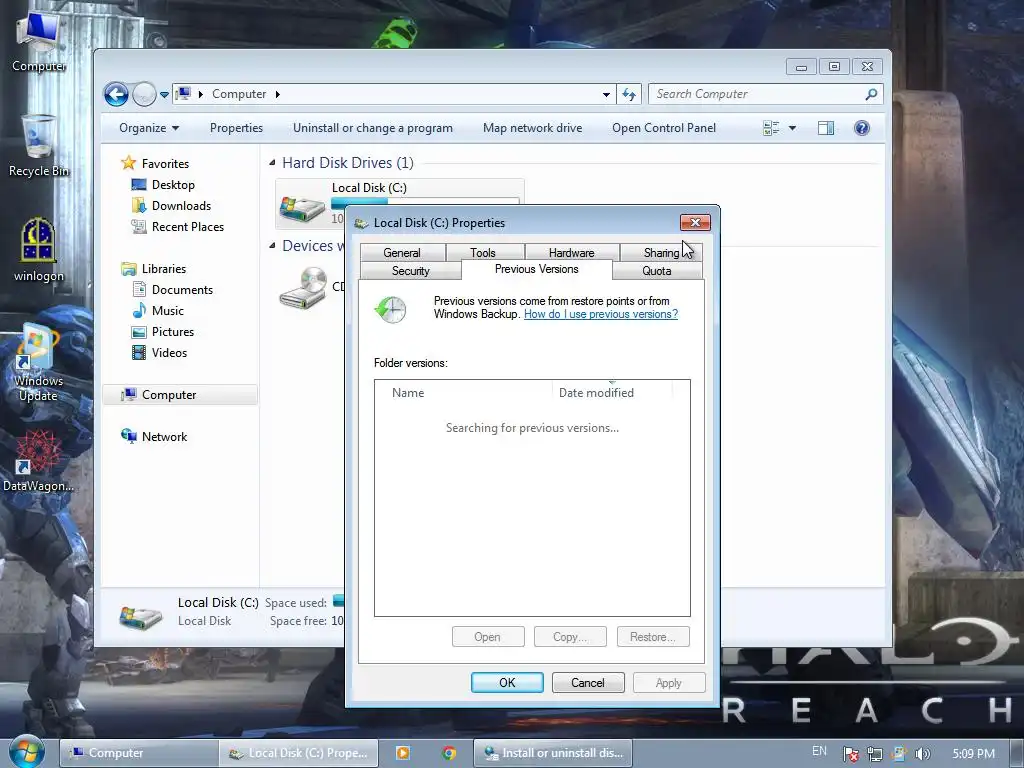The image size is (1024, 768).
Task: Click the Date modified column header
Action: 612,392
